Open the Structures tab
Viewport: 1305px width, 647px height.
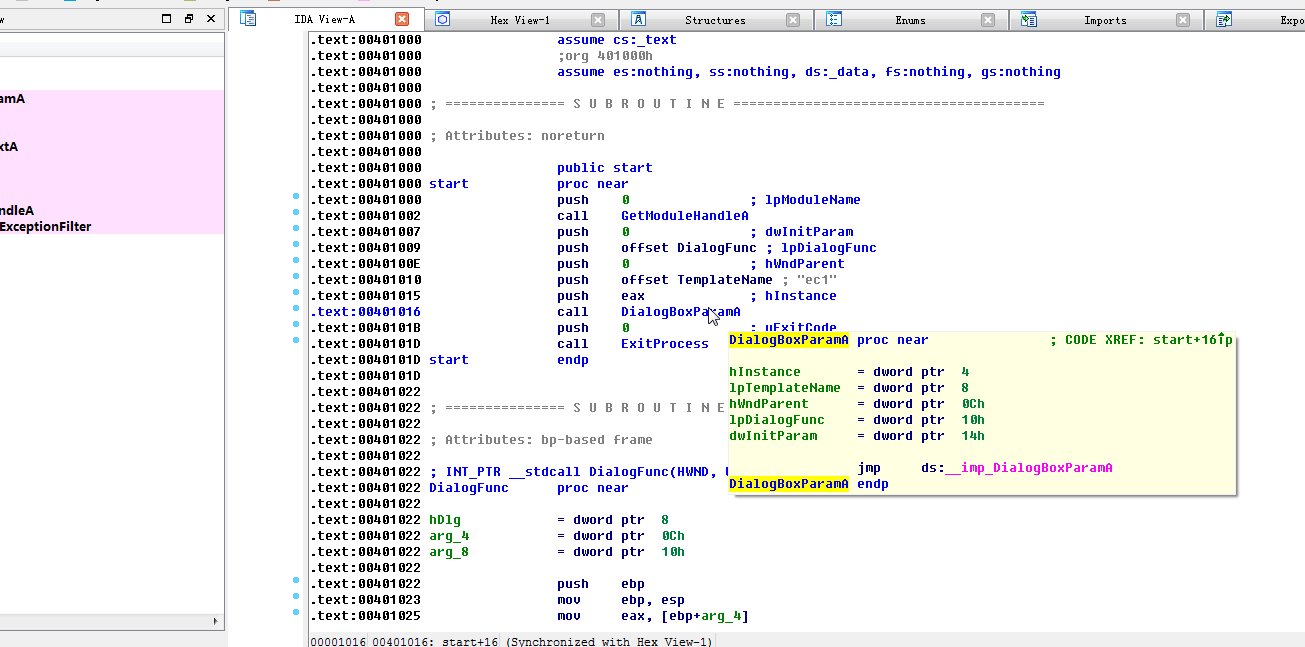click(x=715, y=20)
